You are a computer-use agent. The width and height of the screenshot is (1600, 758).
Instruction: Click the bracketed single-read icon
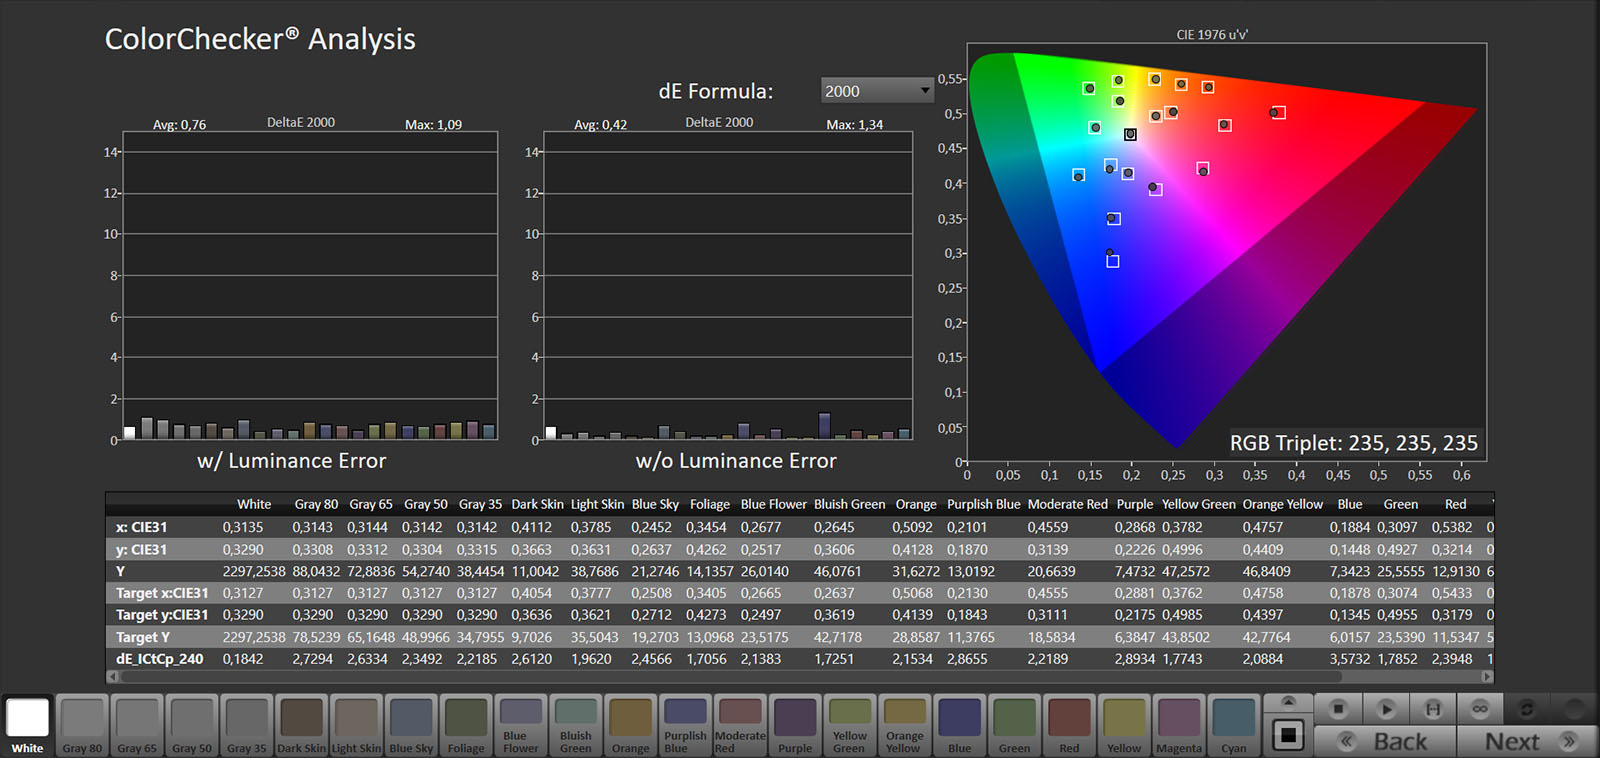coord(1433,709)
